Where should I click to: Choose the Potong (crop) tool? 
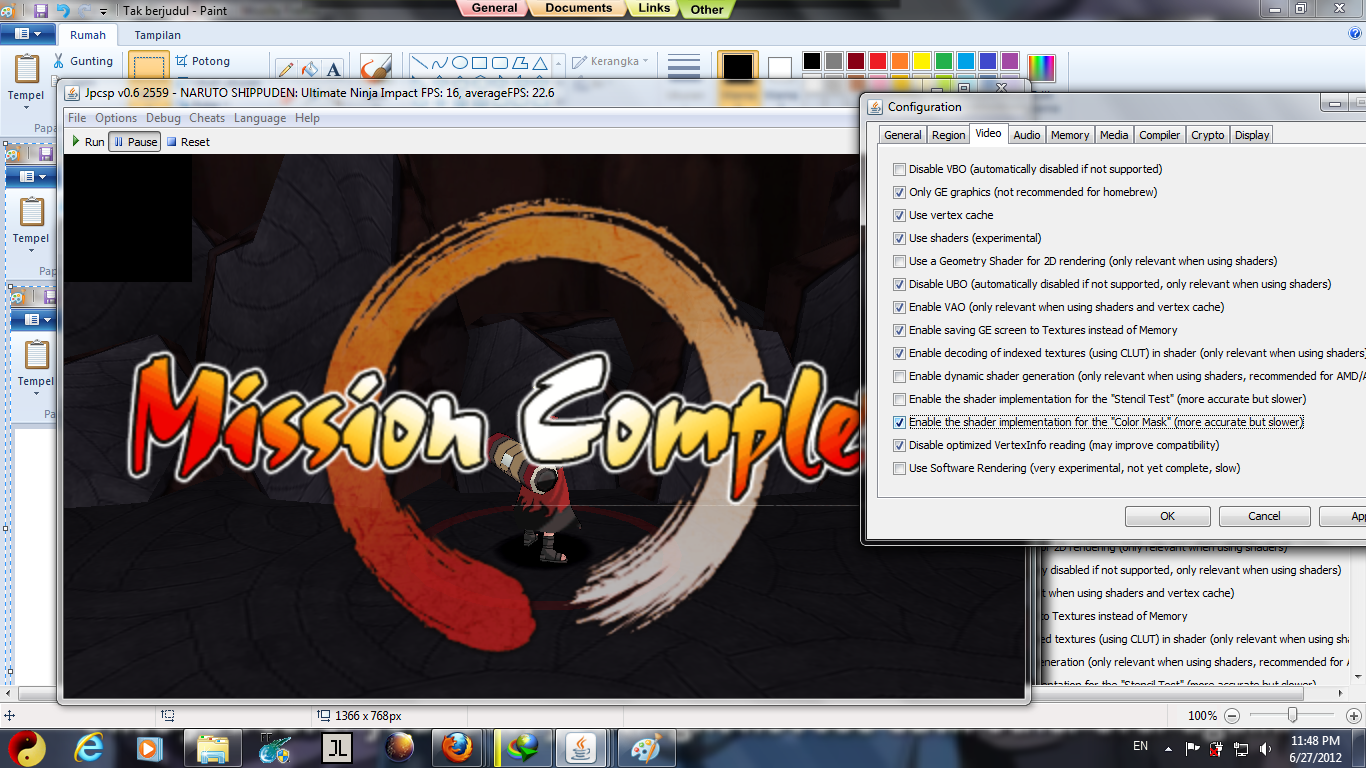[182, 61]
